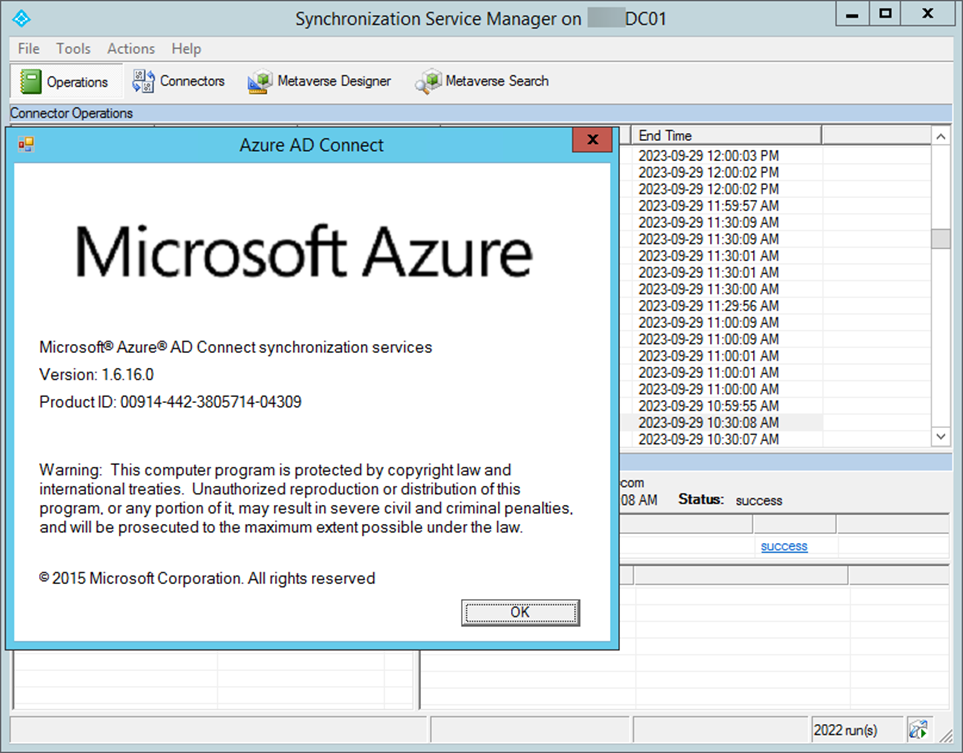The image size is (963, 753).
Task: Close the Azure AD Connect dialog
Action: click(592, 141)
